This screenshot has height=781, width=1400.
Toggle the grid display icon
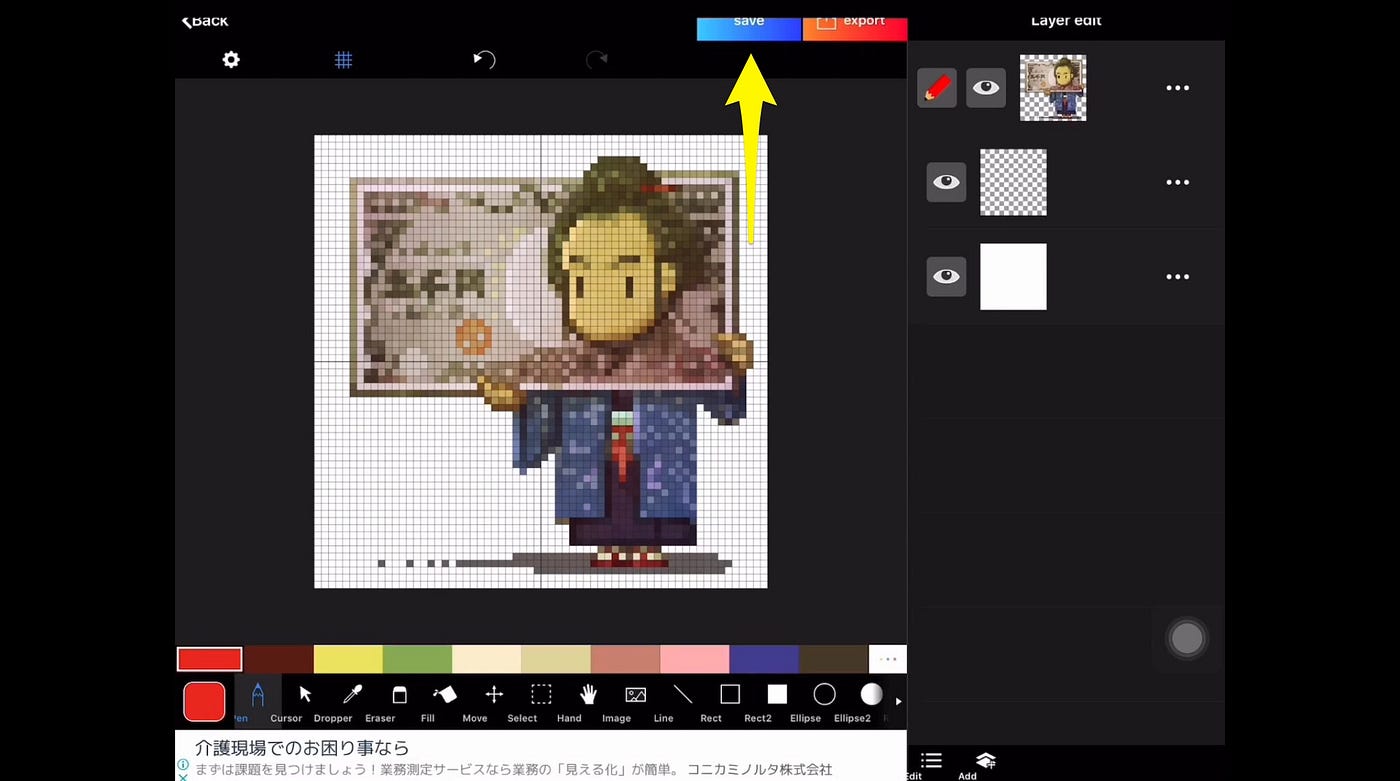(343, 60)
